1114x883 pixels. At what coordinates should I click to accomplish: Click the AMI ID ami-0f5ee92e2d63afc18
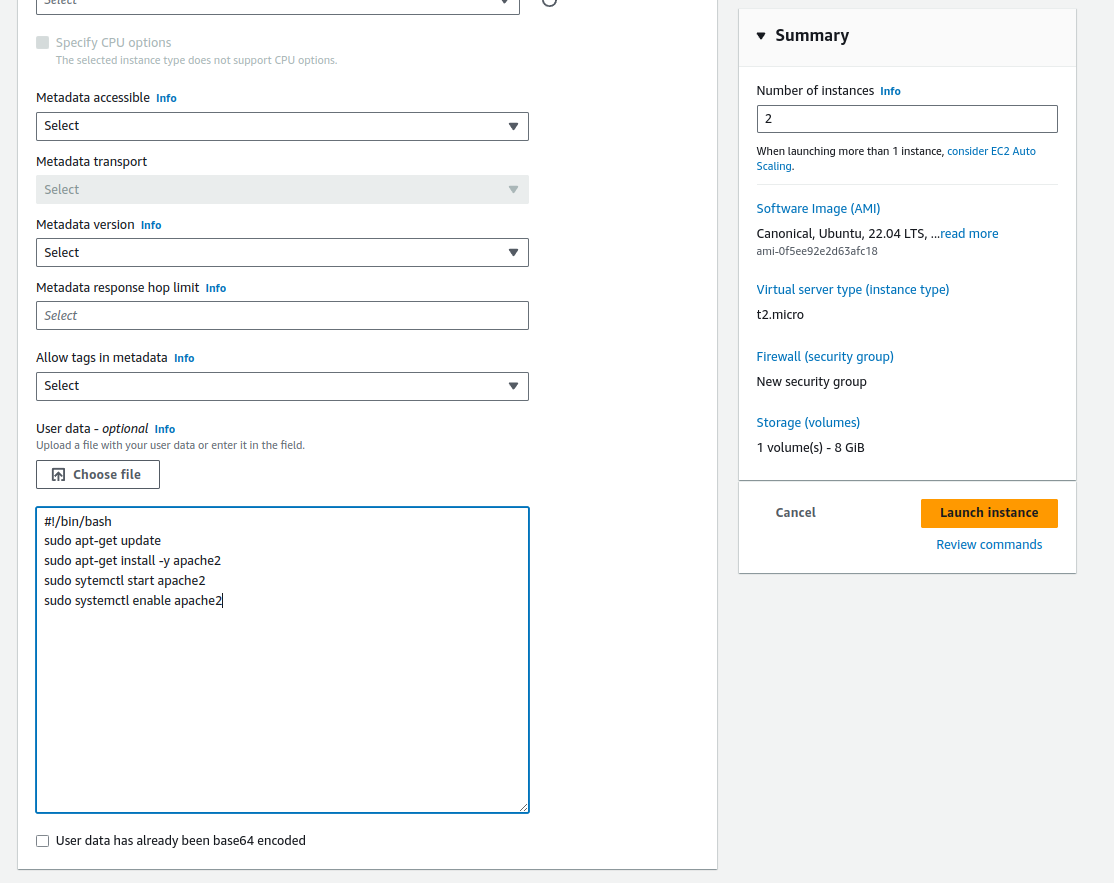(816, 251)
